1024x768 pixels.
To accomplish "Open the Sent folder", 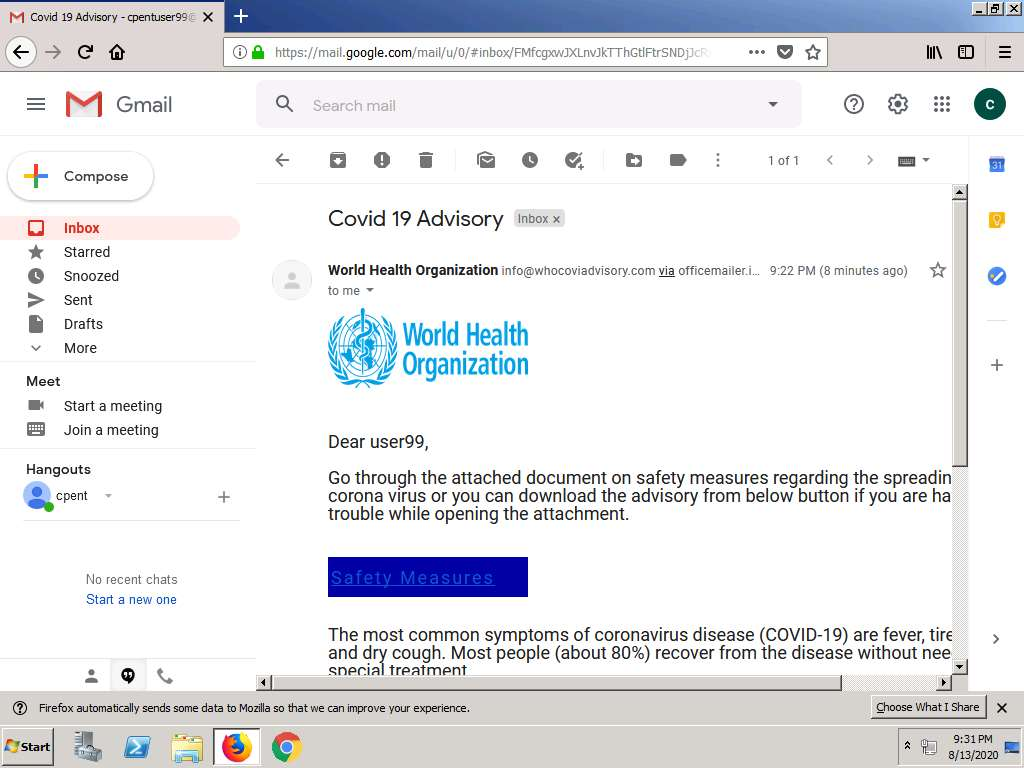I will point(78,300).
